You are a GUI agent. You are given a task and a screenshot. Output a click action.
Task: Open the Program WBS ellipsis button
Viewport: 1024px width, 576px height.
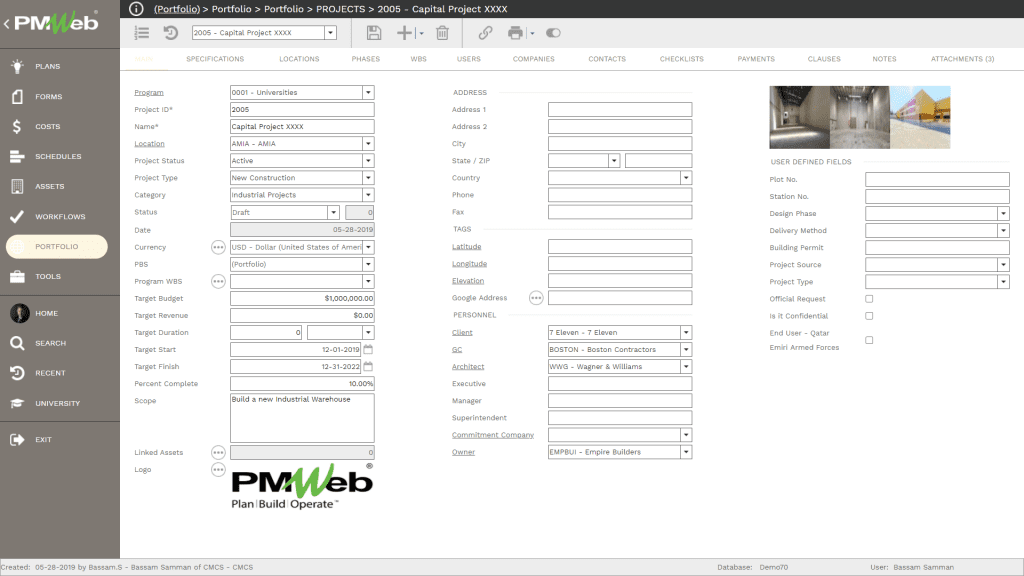click(218, 281)
